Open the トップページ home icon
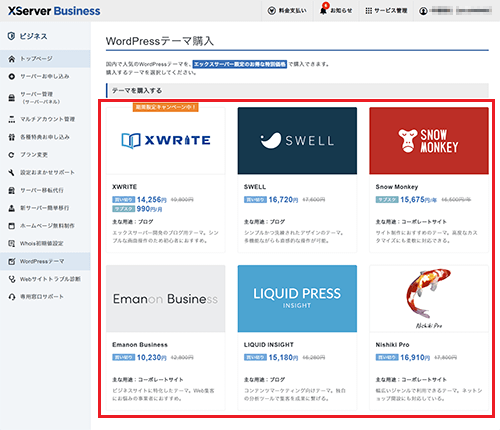 tap(12, 59)
